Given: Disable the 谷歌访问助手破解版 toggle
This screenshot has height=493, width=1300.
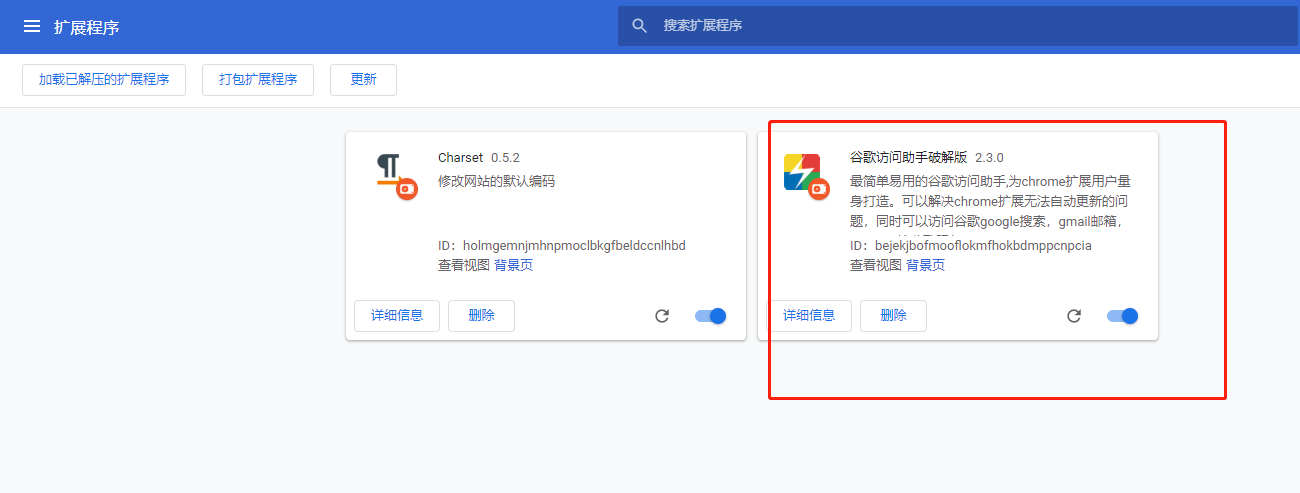Looking at the screenshot, I should tap(1122, 316).
